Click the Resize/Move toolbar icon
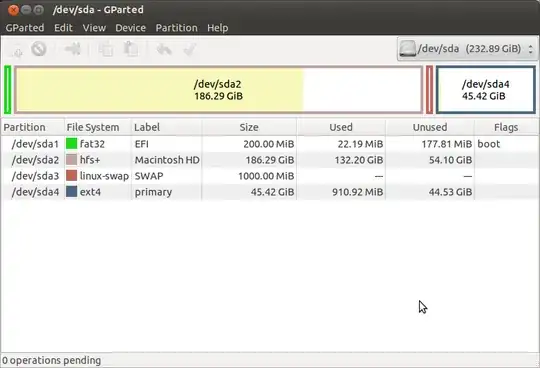 73,49
